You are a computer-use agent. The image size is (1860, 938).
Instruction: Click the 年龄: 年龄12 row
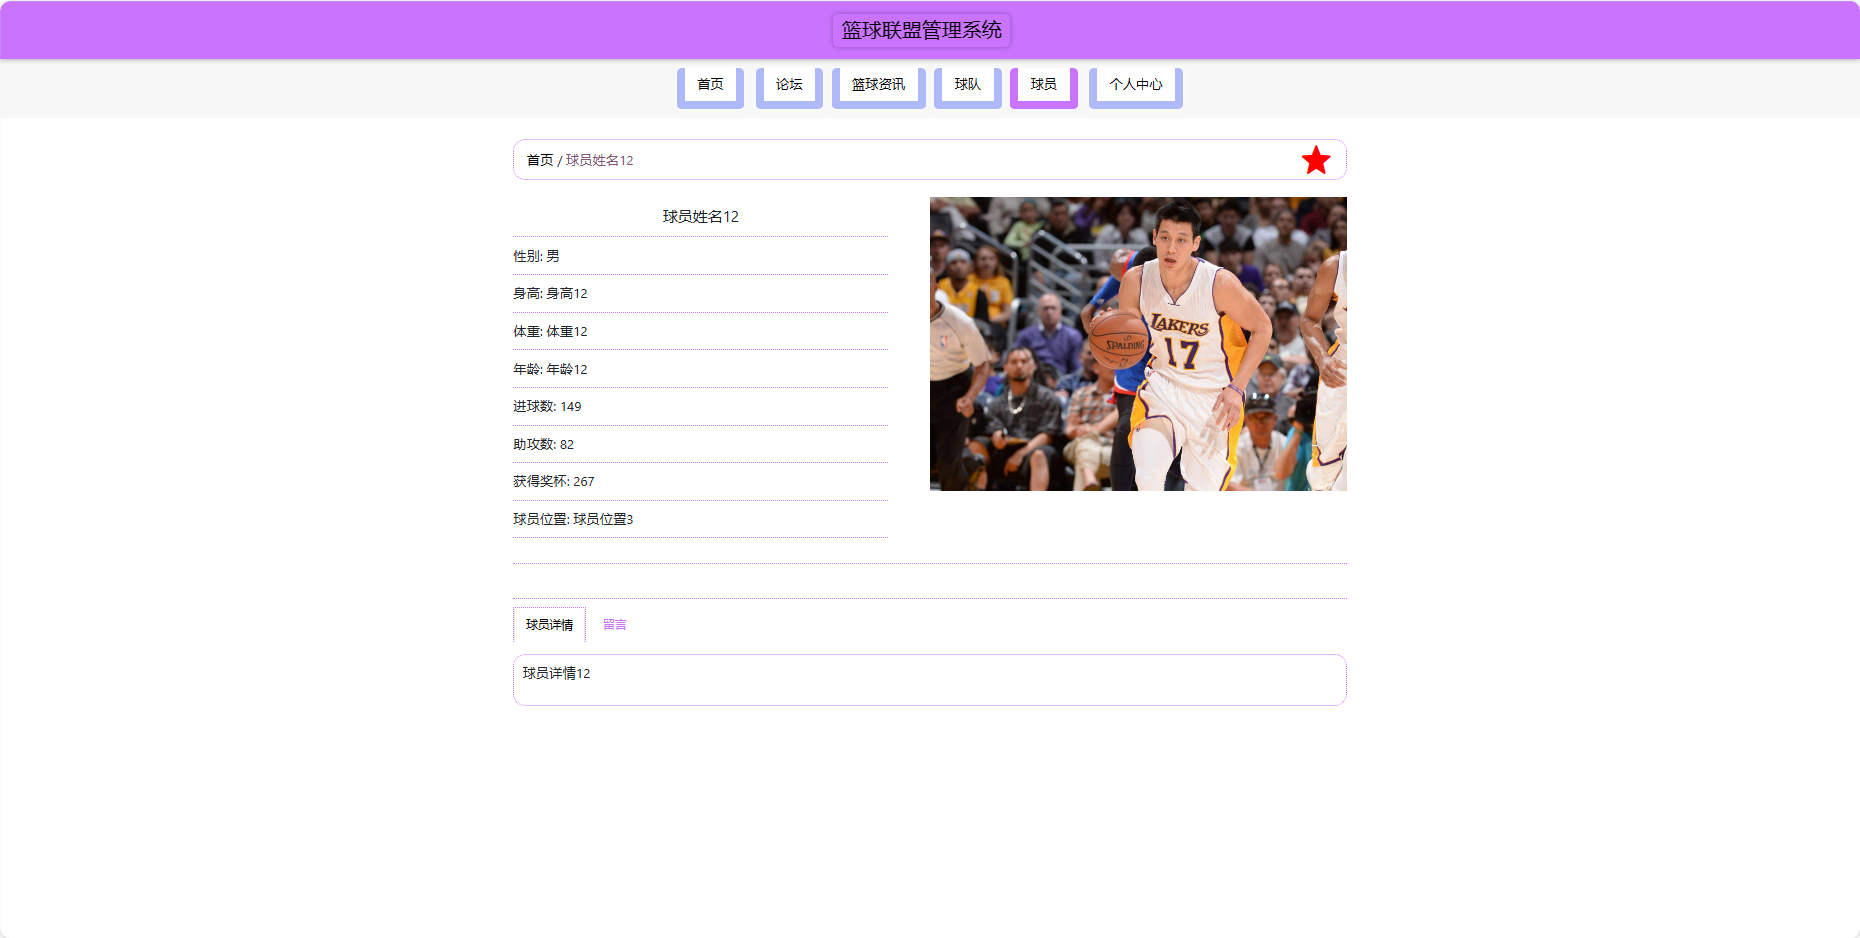coord(700,369)
